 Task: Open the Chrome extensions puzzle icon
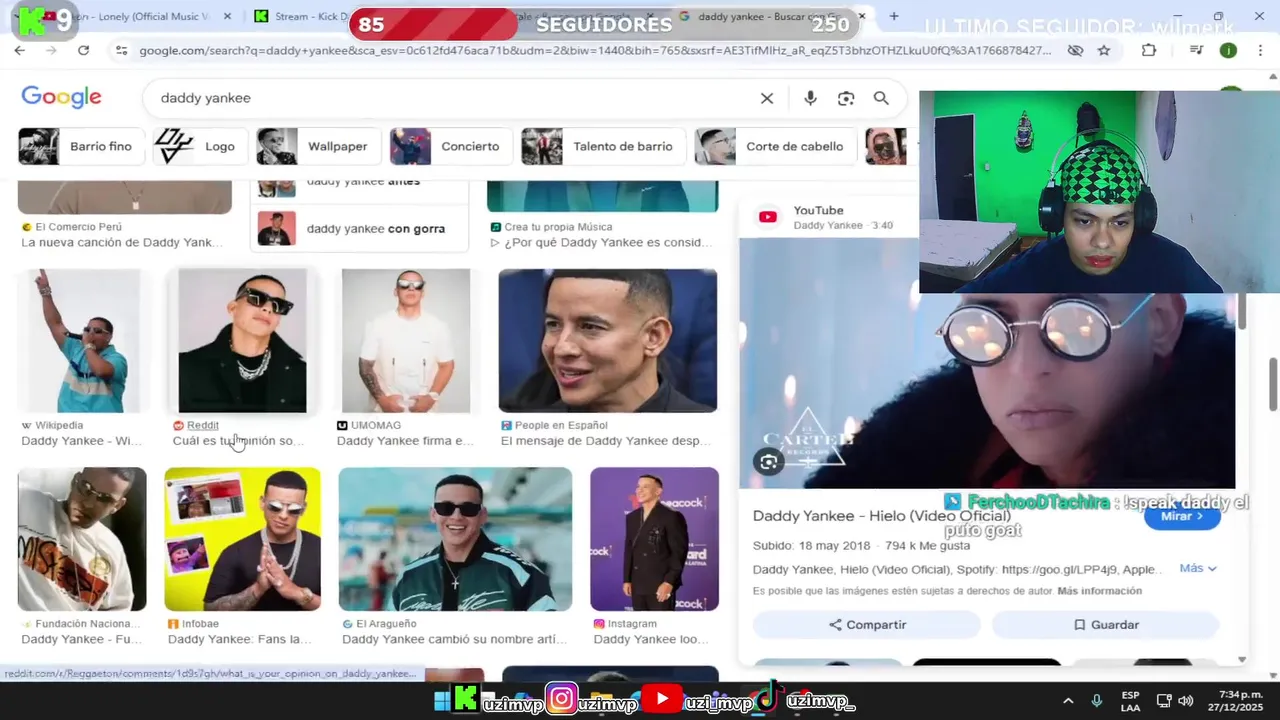tap(1148, 50)
